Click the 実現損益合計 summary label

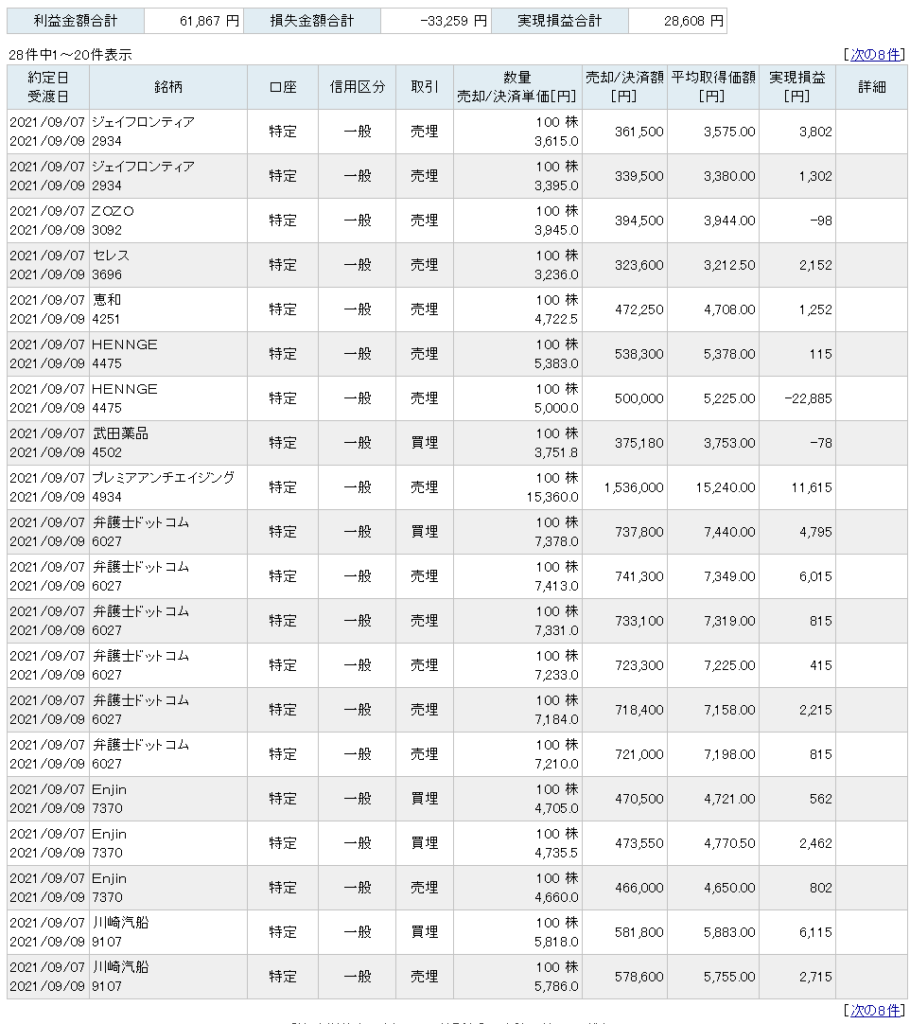(559, 21)
